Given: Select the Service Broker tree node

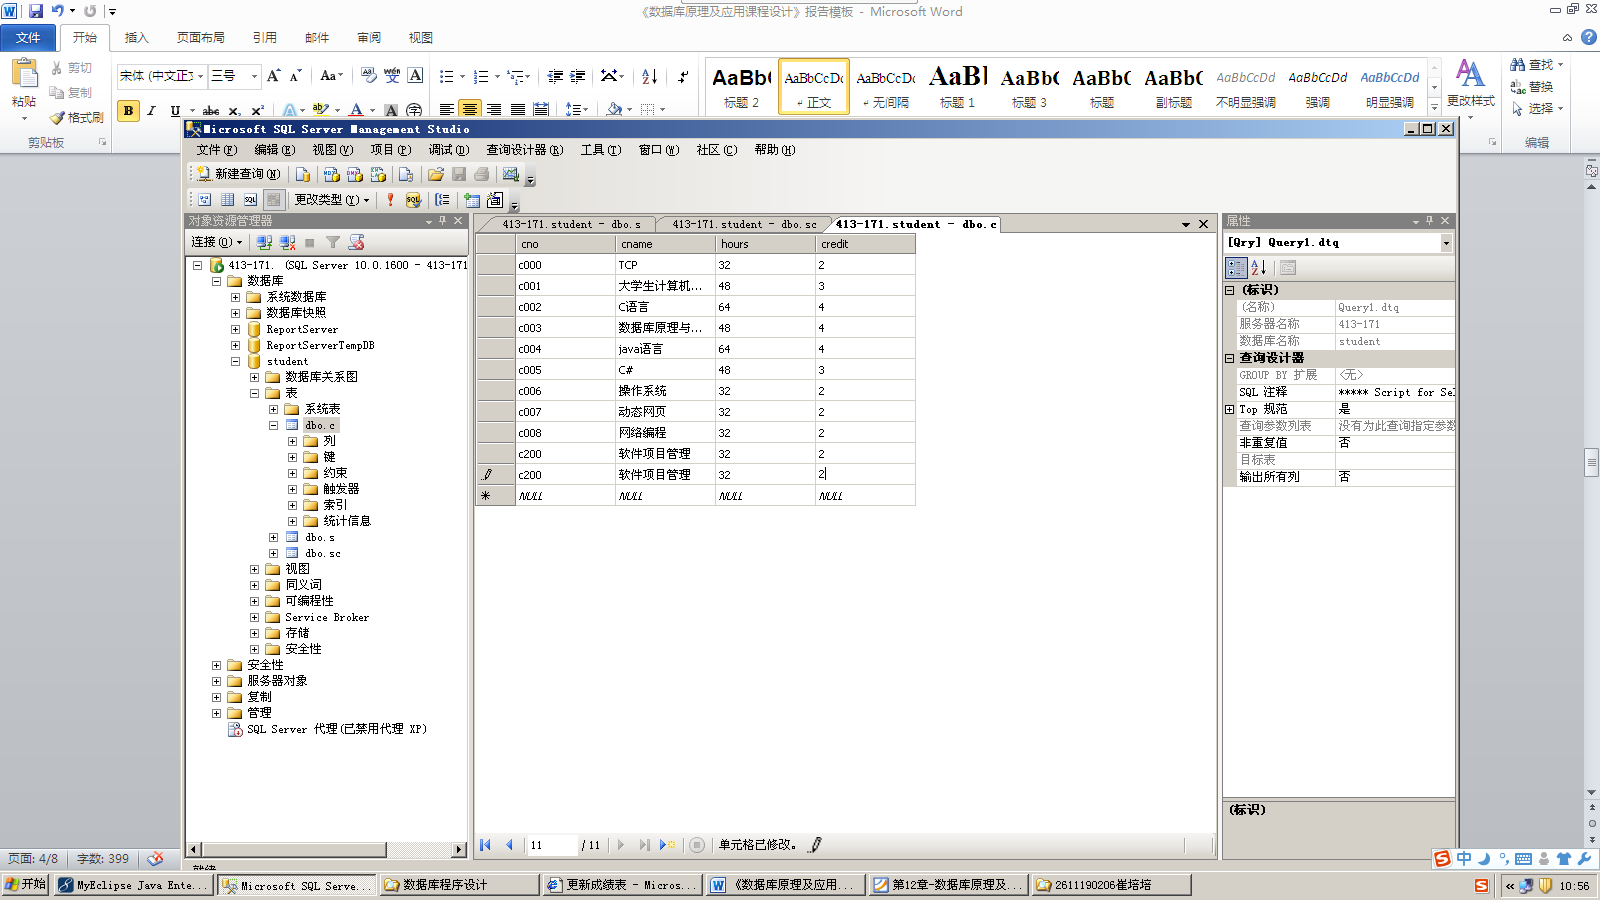Looking at the screenshot, I should pos(326,617).
